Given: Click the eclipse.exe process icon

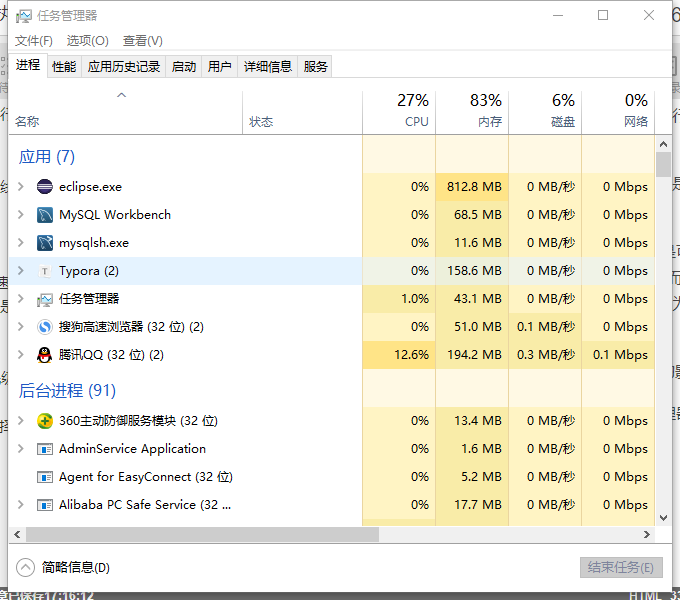Looking at the screenshot, I should point(45,187).
